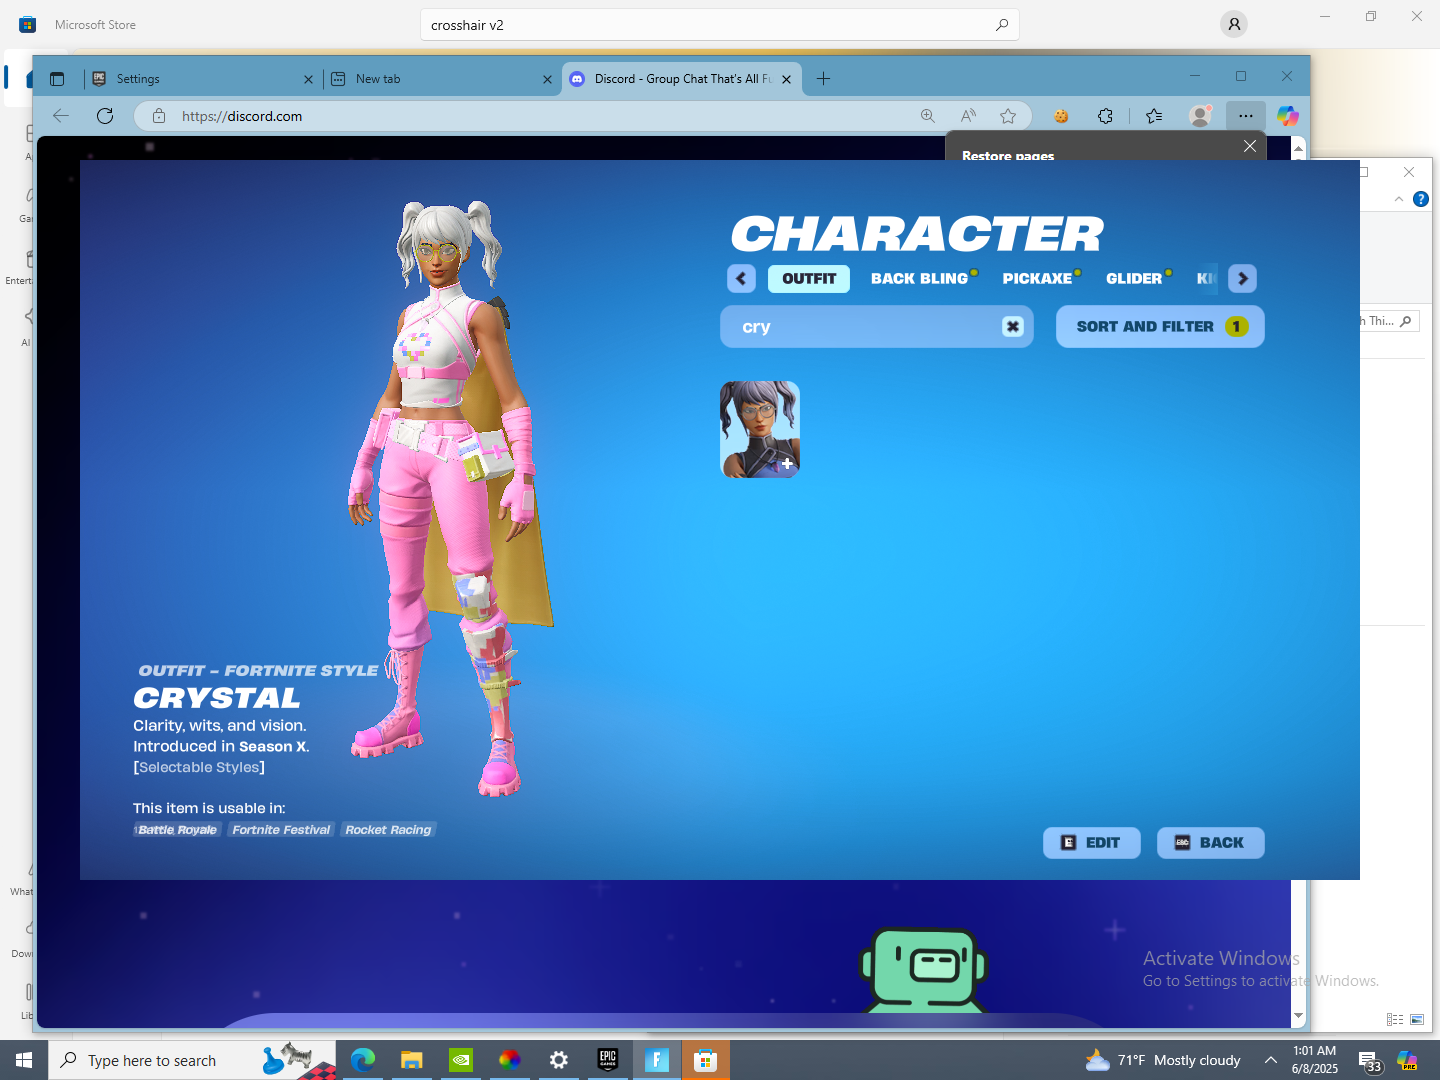Click the 'cry' outfit search field

(876, 327)
